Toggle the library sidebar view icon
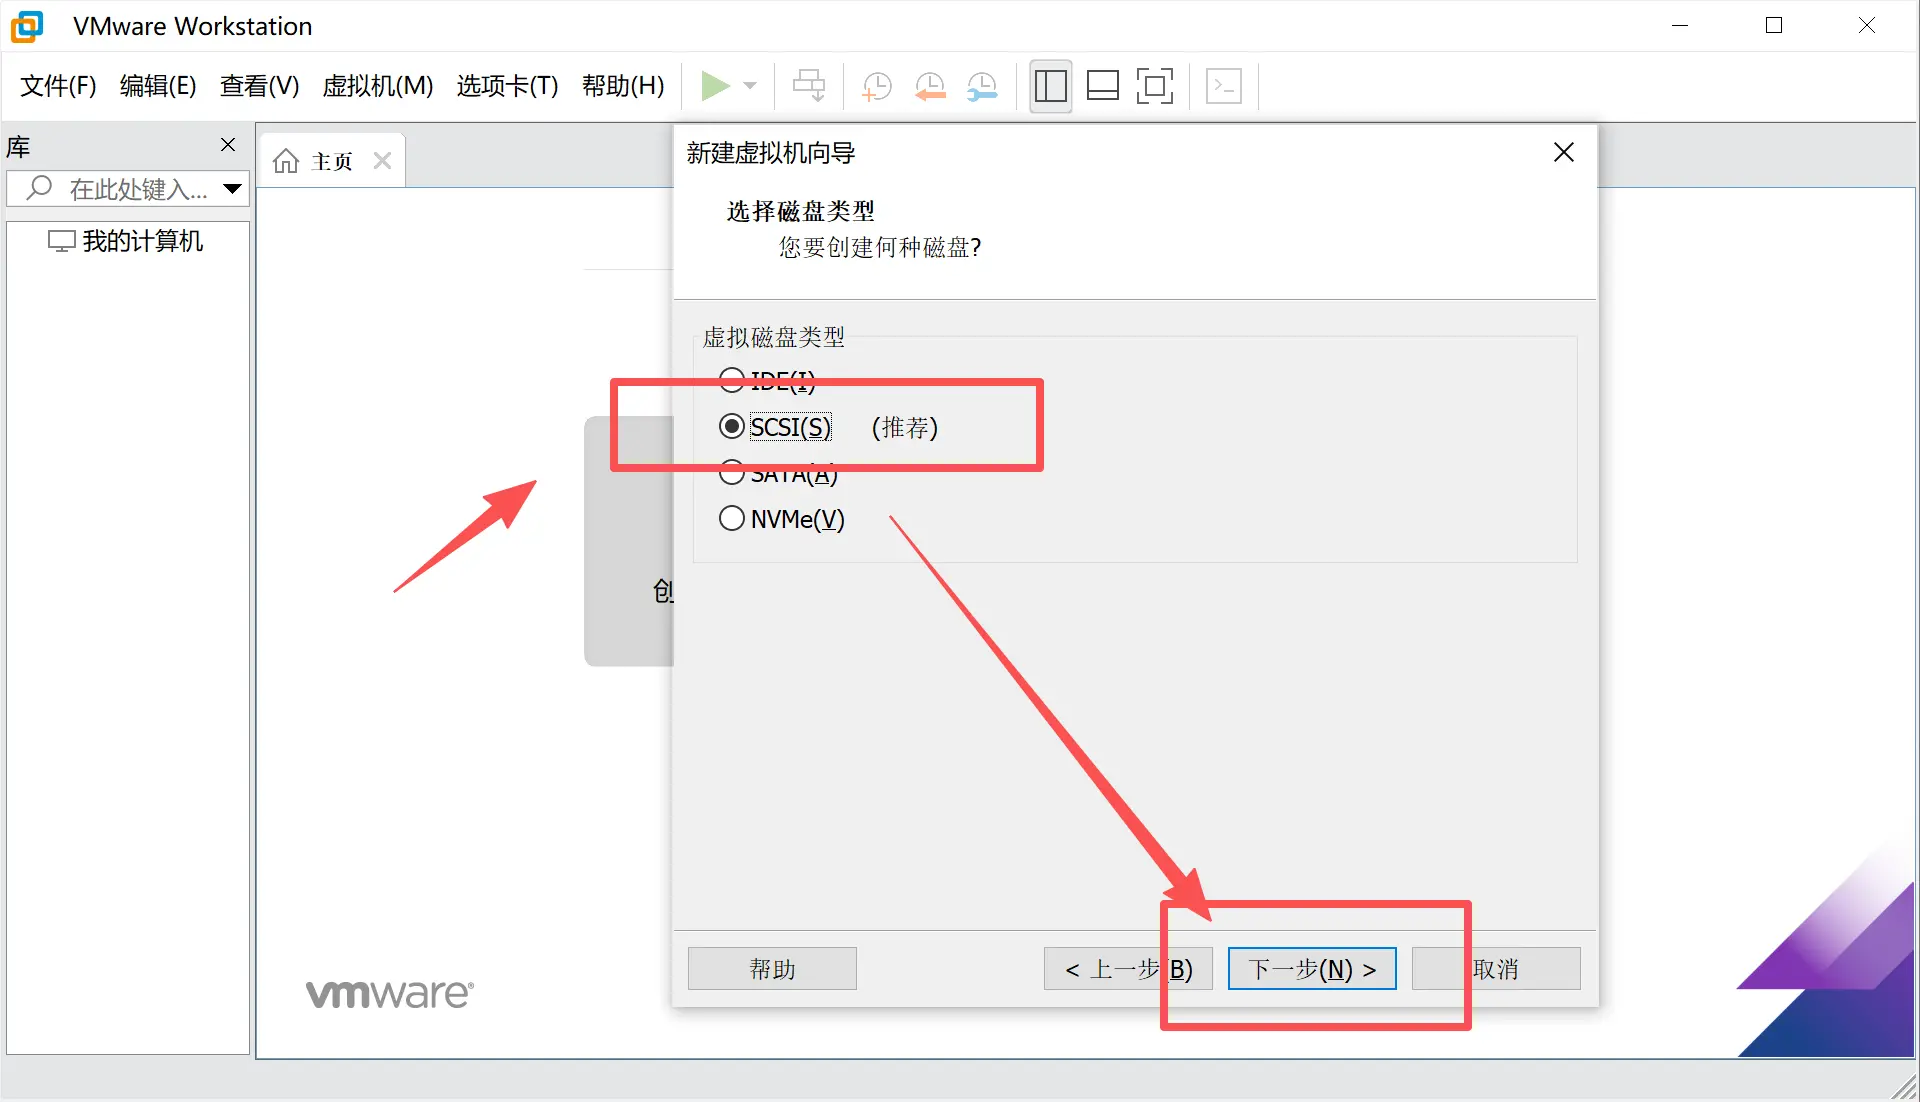1920x1102 pixels. point(1050,86)
